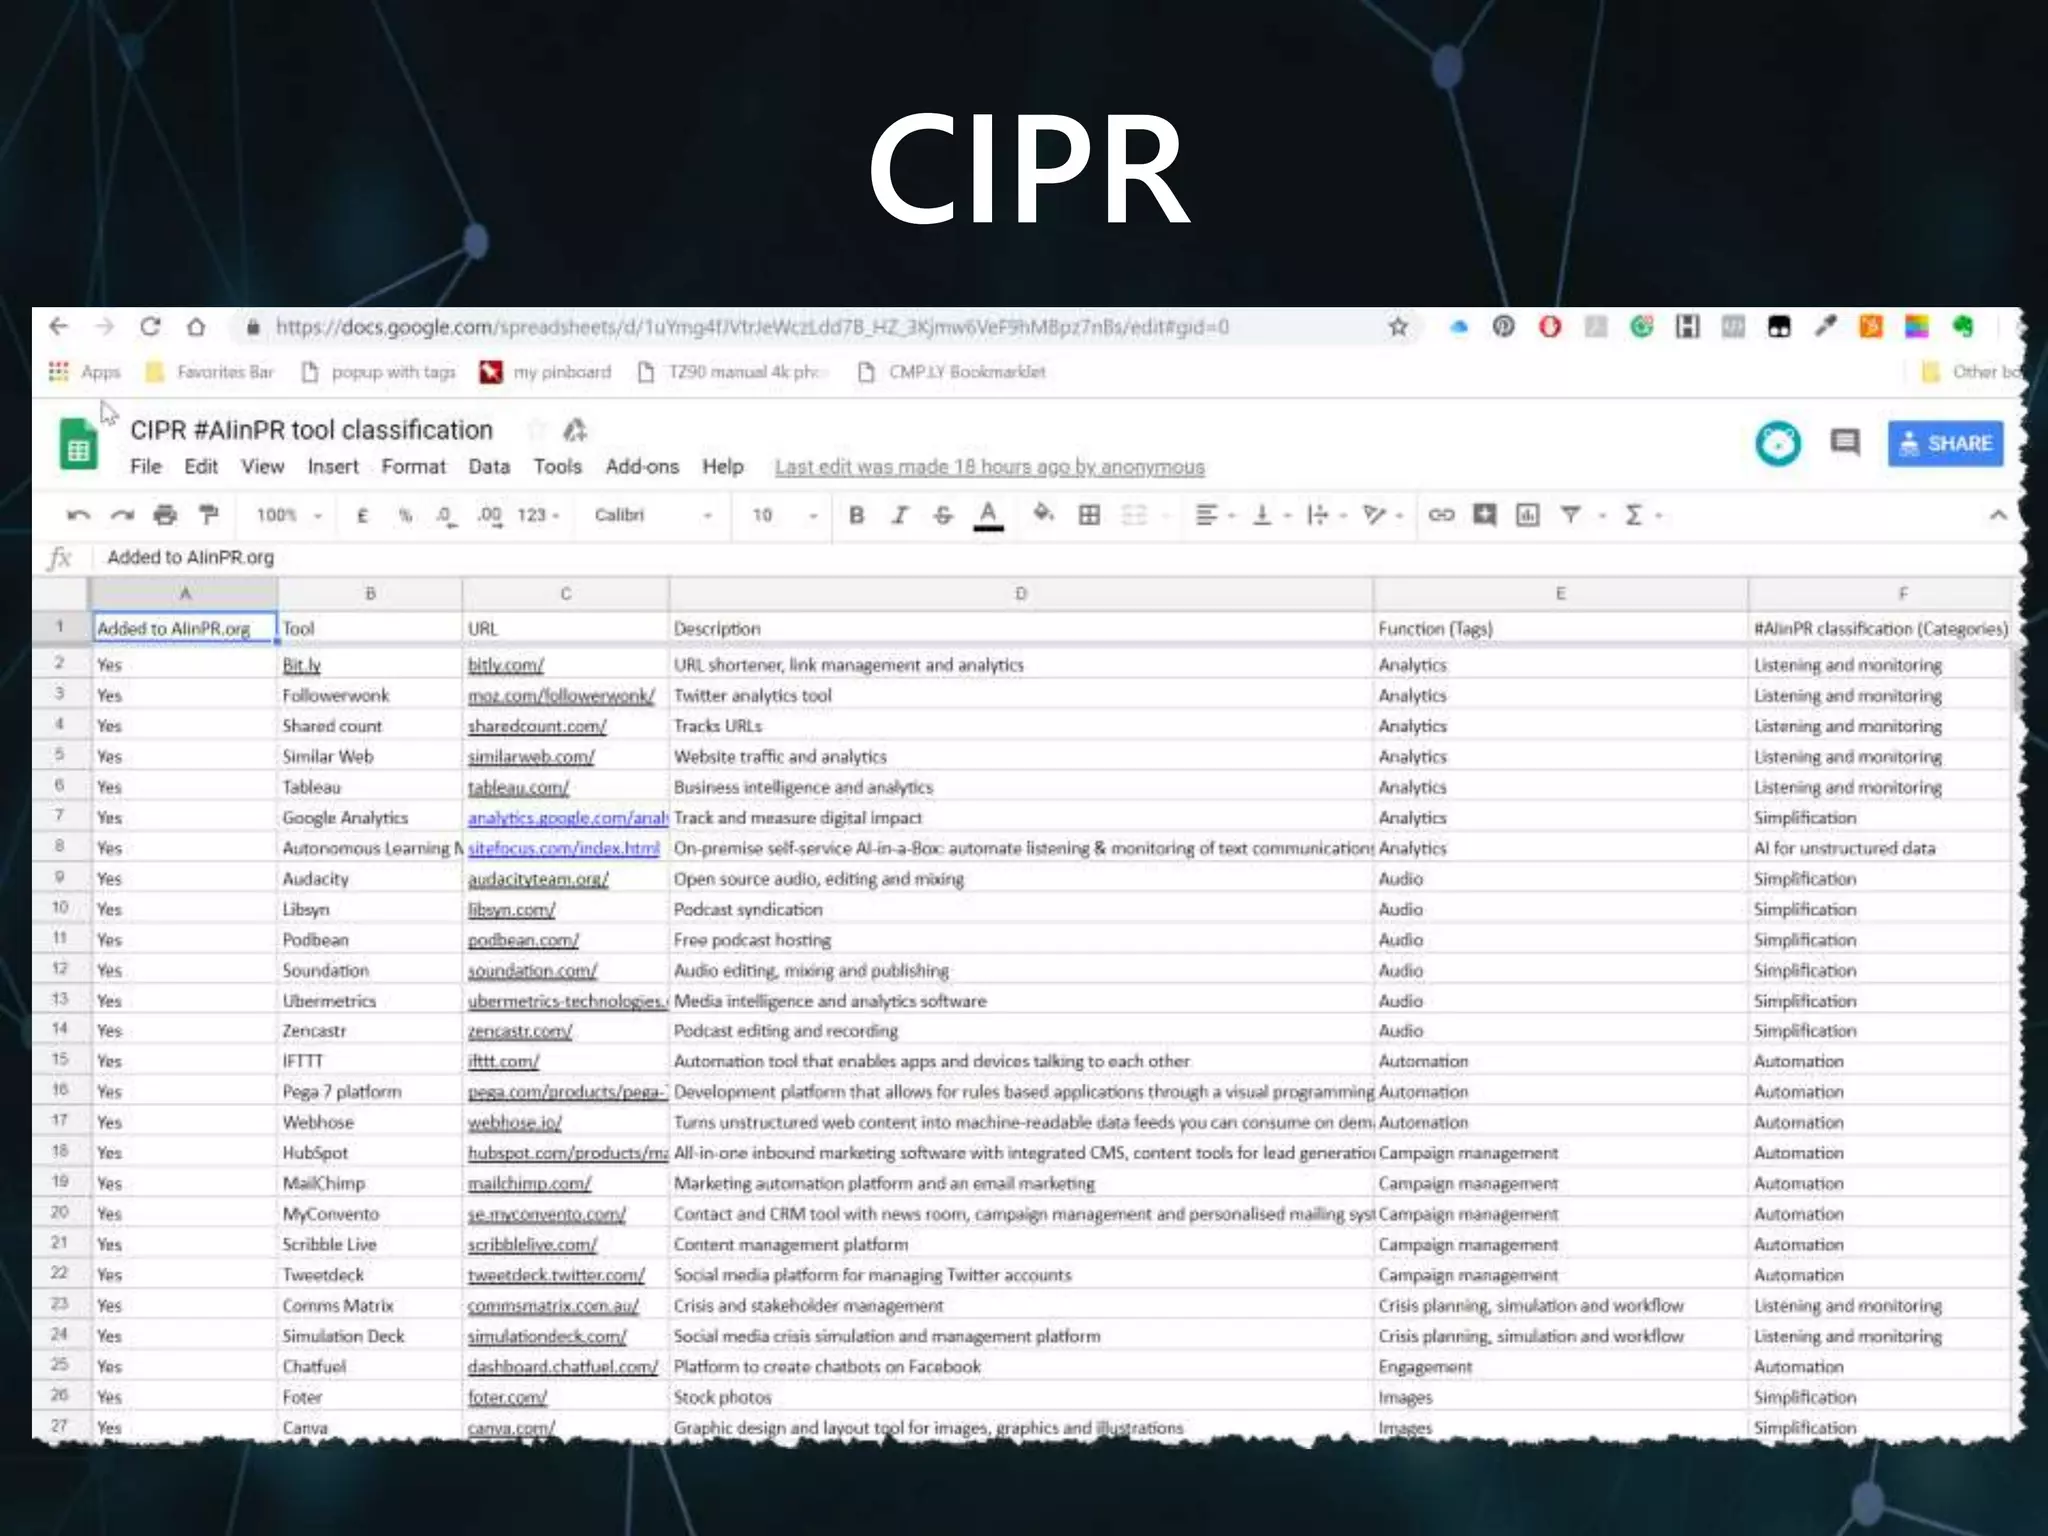
Task: Open the fill color picker
Action: (1043, 514)
